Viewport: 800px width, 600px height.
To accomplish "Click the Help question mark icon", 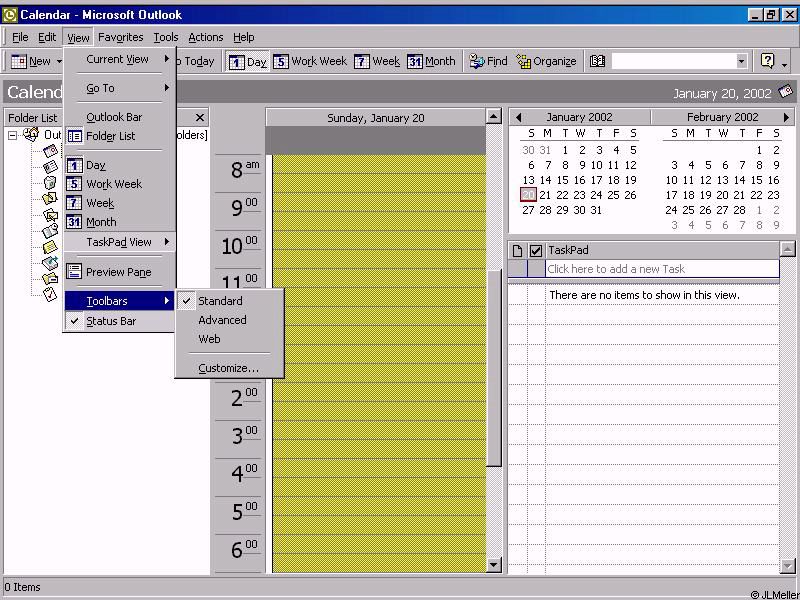I will (767, 61).
